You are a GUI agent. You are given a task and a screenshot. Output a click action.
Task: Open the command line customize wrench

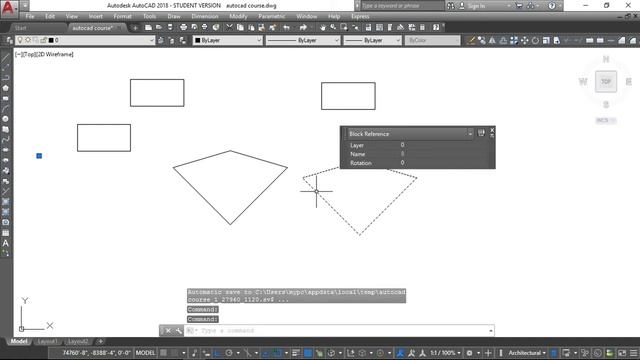179,331
